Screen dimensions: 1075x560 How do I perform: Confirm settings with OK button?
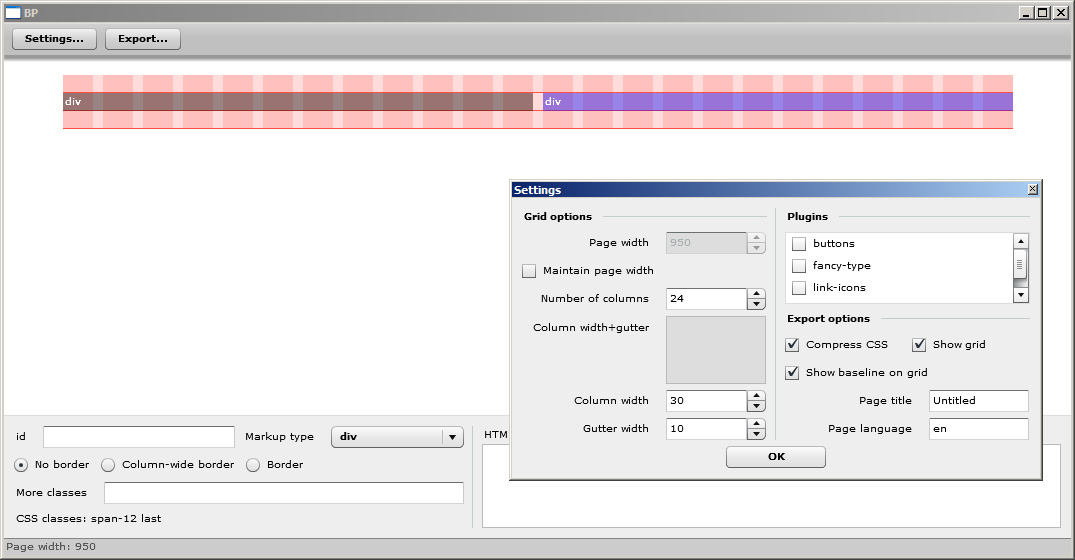click(775, 457)
